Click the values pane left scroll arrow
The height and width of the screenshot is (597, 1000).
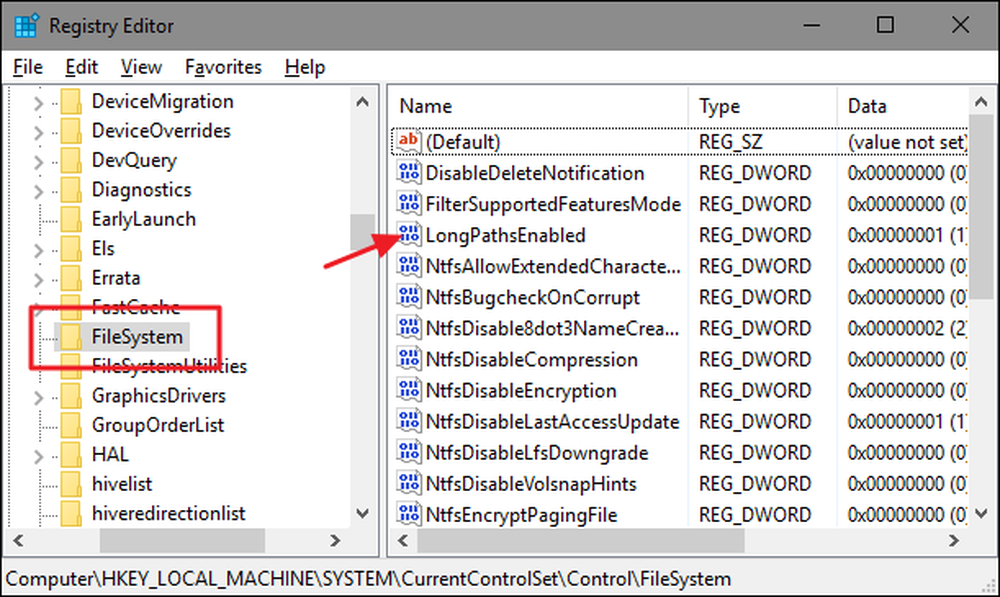coord(402,541)
